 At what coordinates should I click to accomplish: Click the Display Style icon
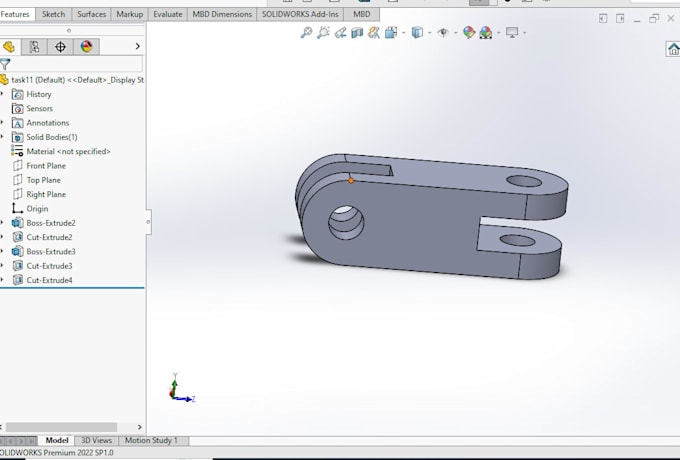[417, 33]
